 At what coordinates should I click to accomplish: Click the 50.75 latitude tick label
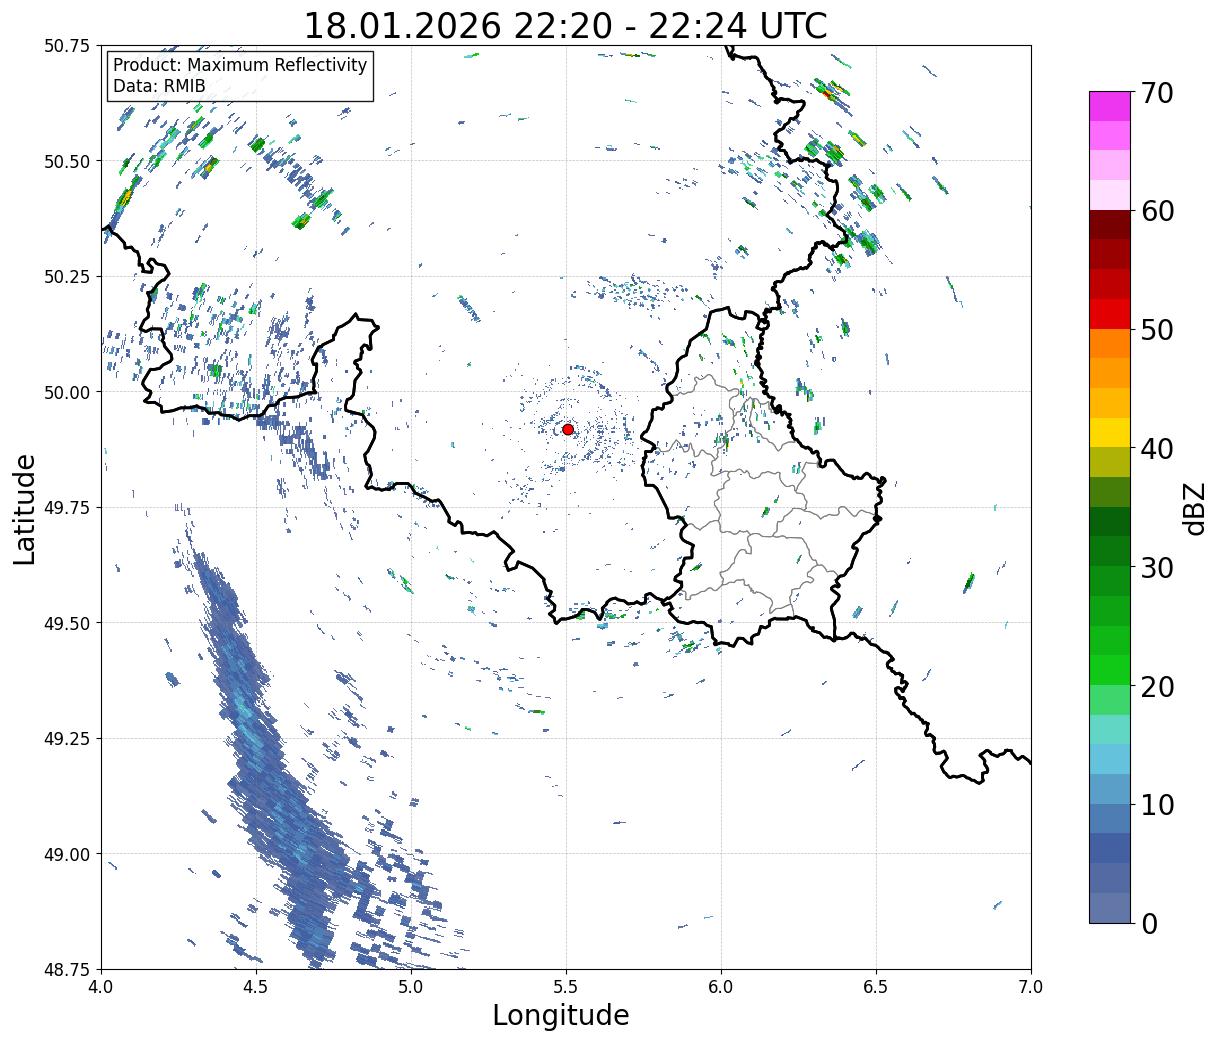click(66, 46)
